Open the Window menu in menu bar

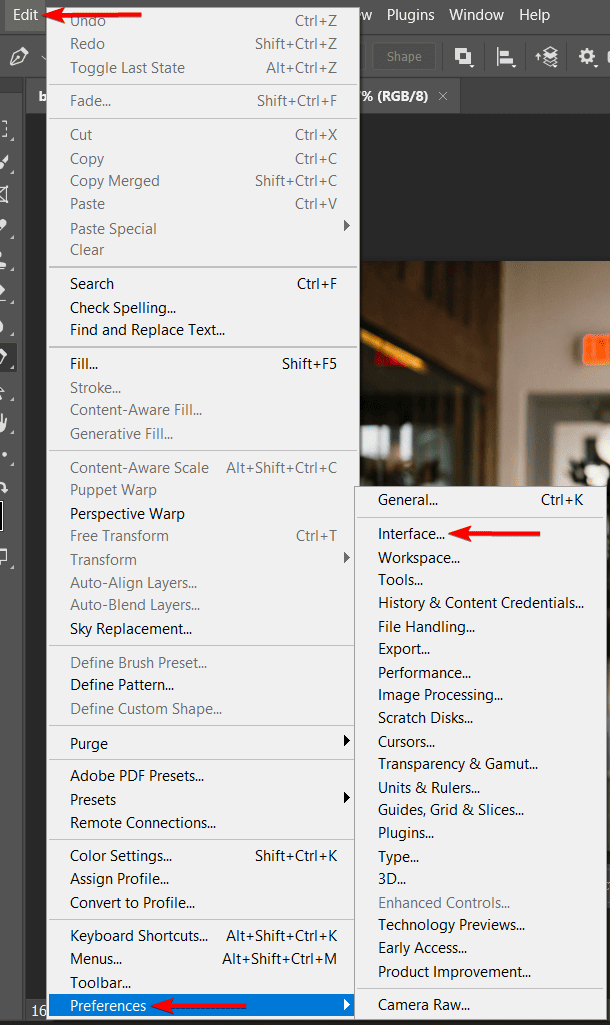coord(476,15)
